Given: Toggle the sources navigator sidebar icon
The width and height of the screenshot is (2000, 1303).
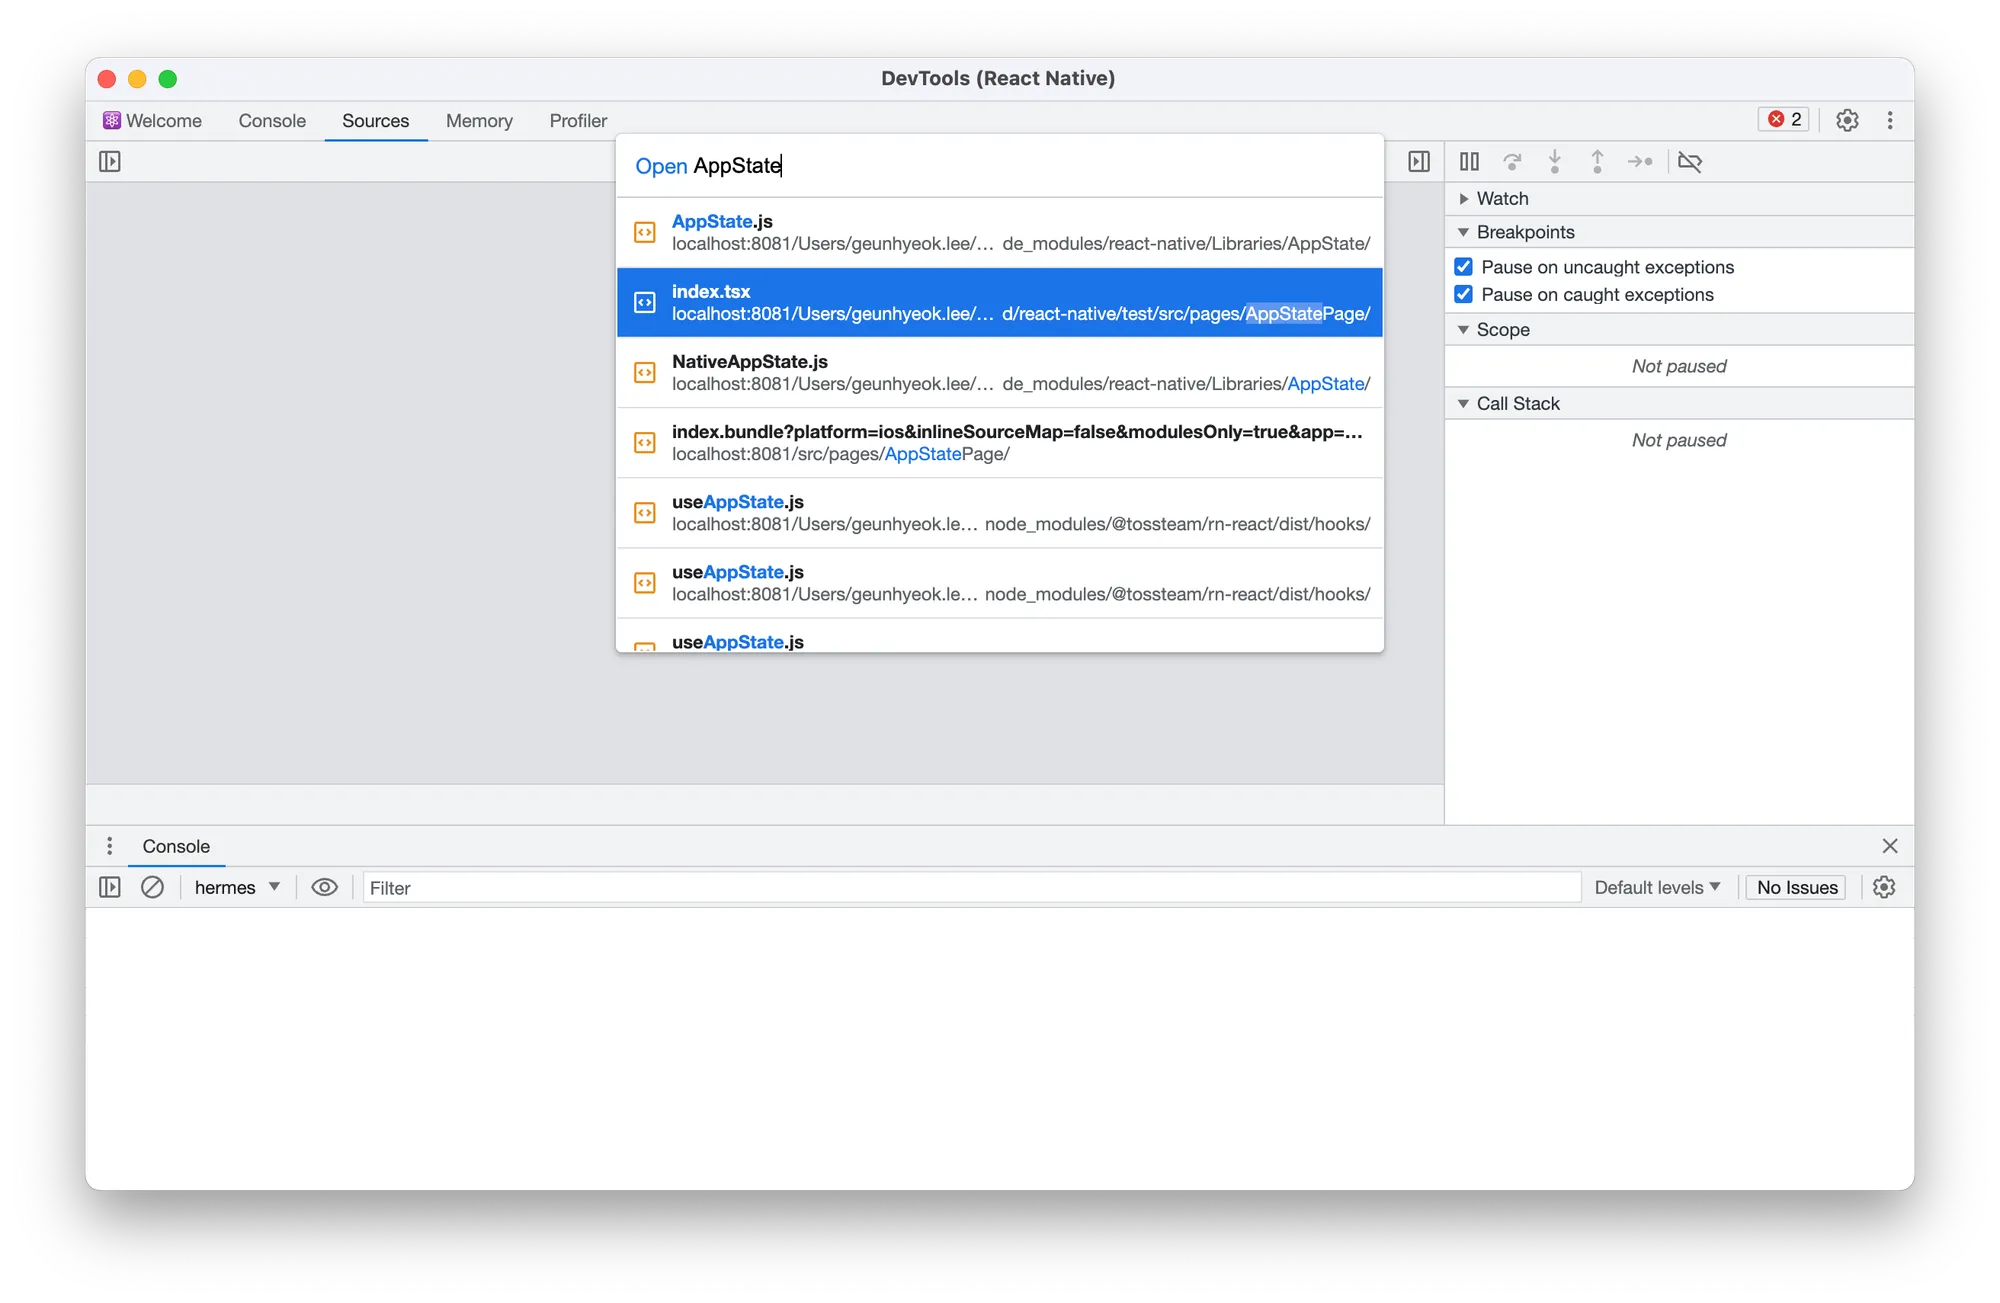Looking at the screenshot, I should 110,161.
